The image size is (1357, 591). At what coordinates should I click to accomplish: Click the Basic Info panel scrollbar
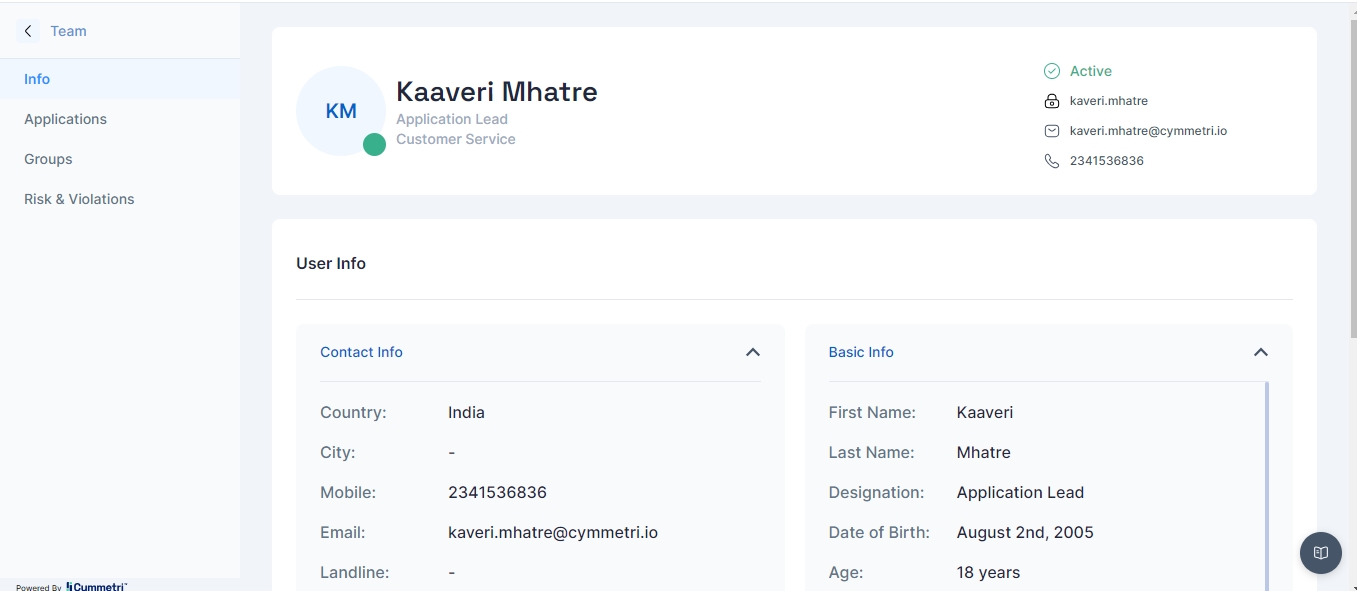[x=1267, y=480]
